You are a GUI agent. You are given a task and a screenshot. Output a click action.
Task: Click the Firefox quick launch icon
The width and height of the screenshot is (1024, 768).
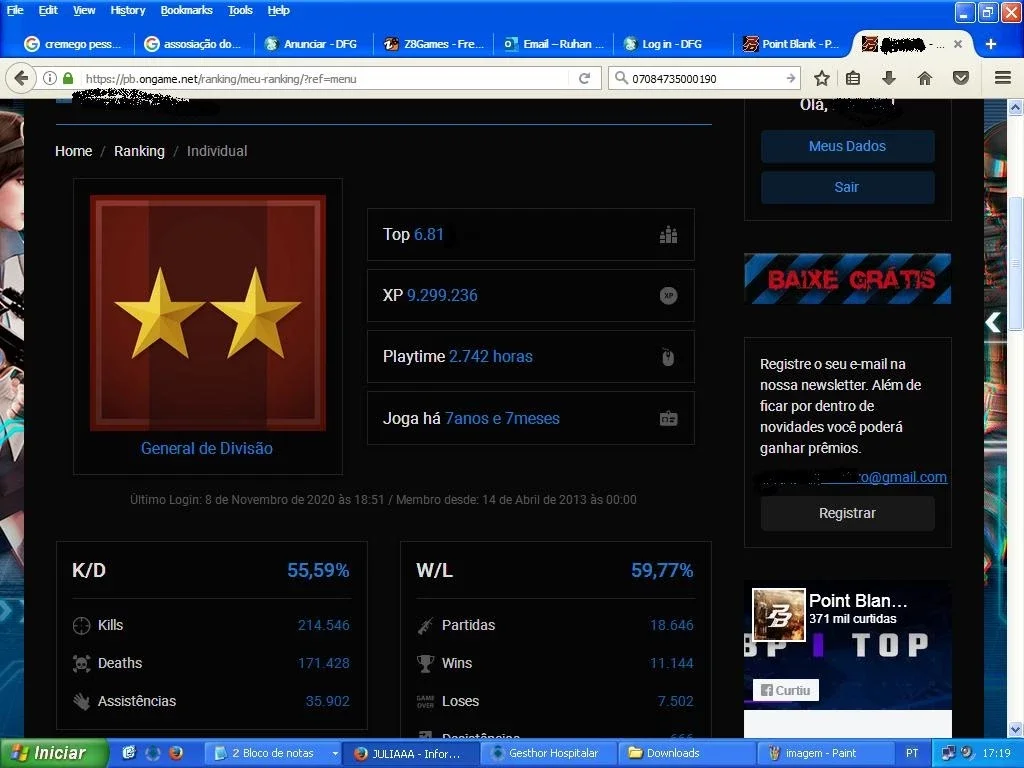pyautogui.click(x=176, y=753)
